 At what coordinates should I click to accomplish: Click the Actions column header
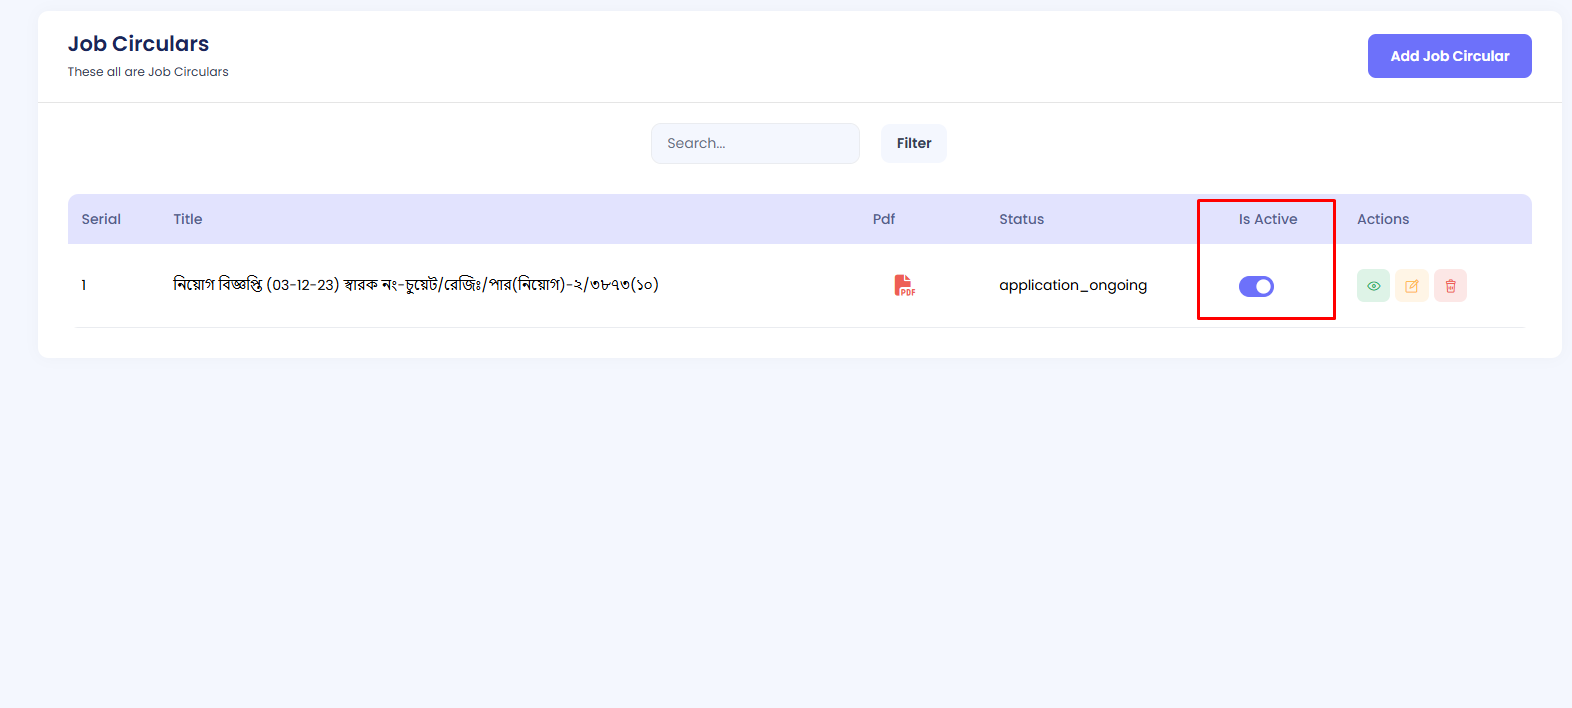pyautogui.click(x=1382, y=219)
